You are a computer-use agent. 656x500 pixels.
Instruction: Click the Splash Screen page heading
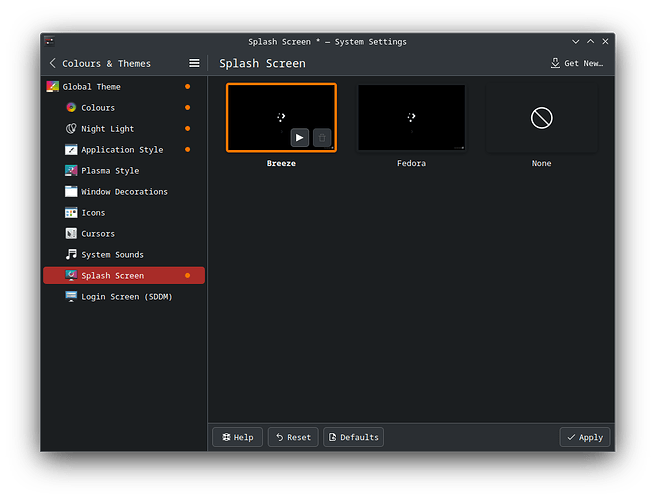(262, 63)
